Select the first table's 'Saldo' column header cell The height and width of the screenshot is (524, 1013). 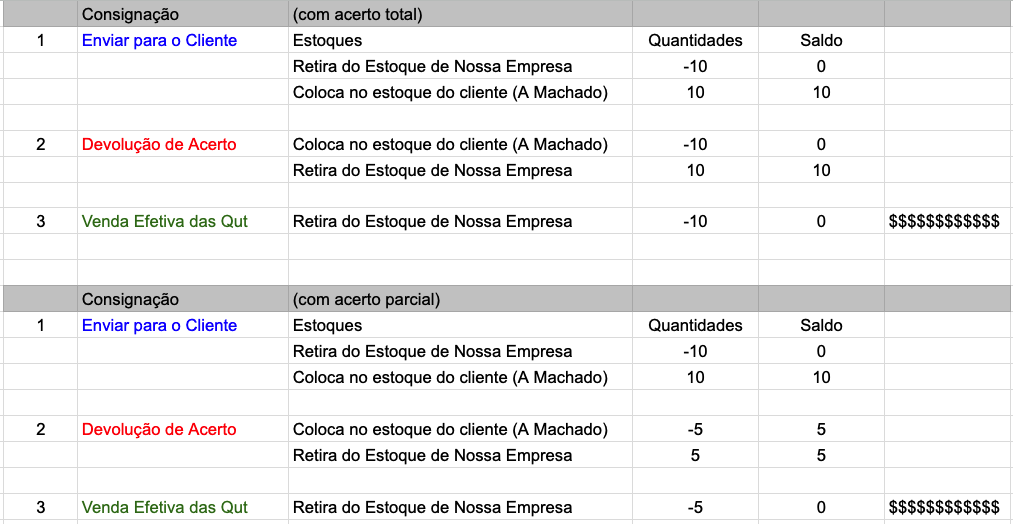click(x=821, y=41)
